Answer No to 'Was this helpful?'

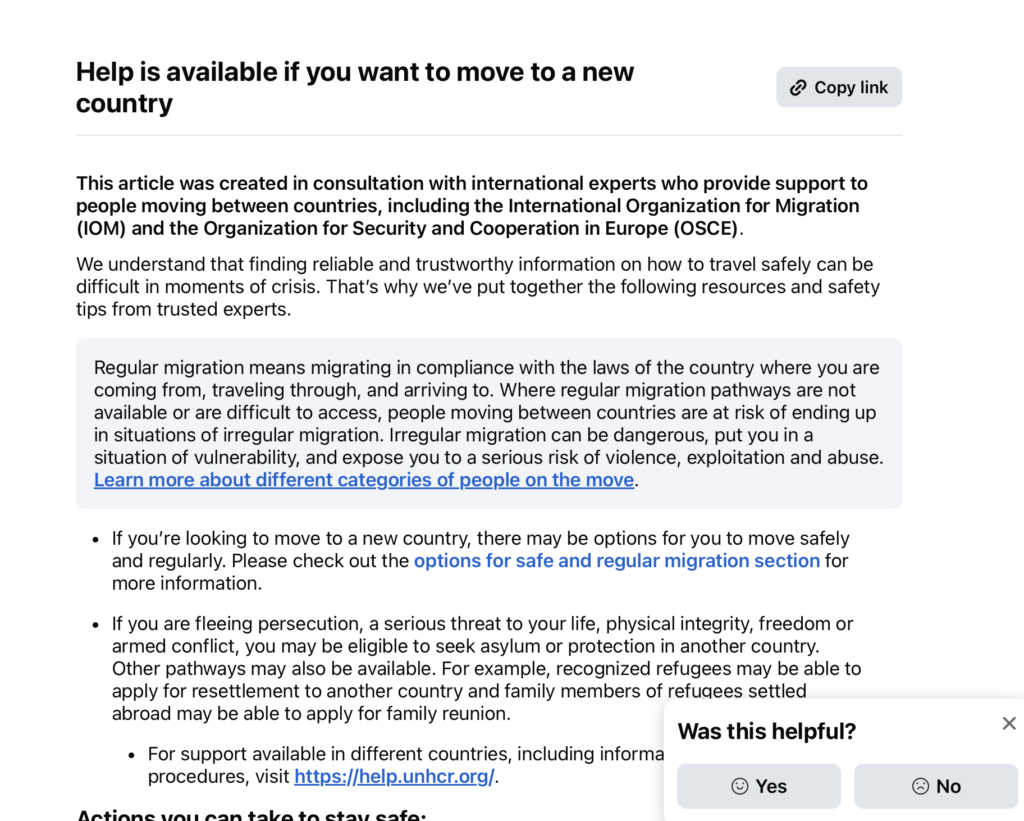coord(936,786)
